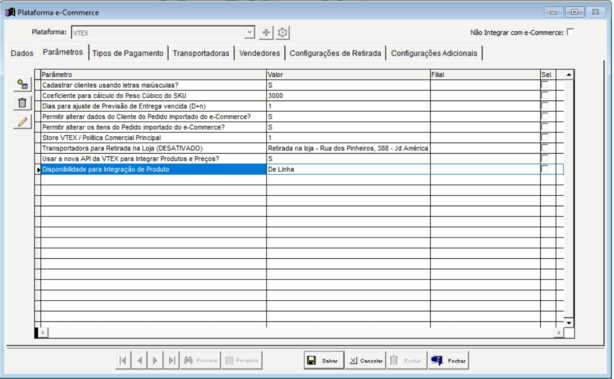The width and height of the screenshot is (614, 379).
Task: Click the Salvar button
Action: tap(324, 360)
